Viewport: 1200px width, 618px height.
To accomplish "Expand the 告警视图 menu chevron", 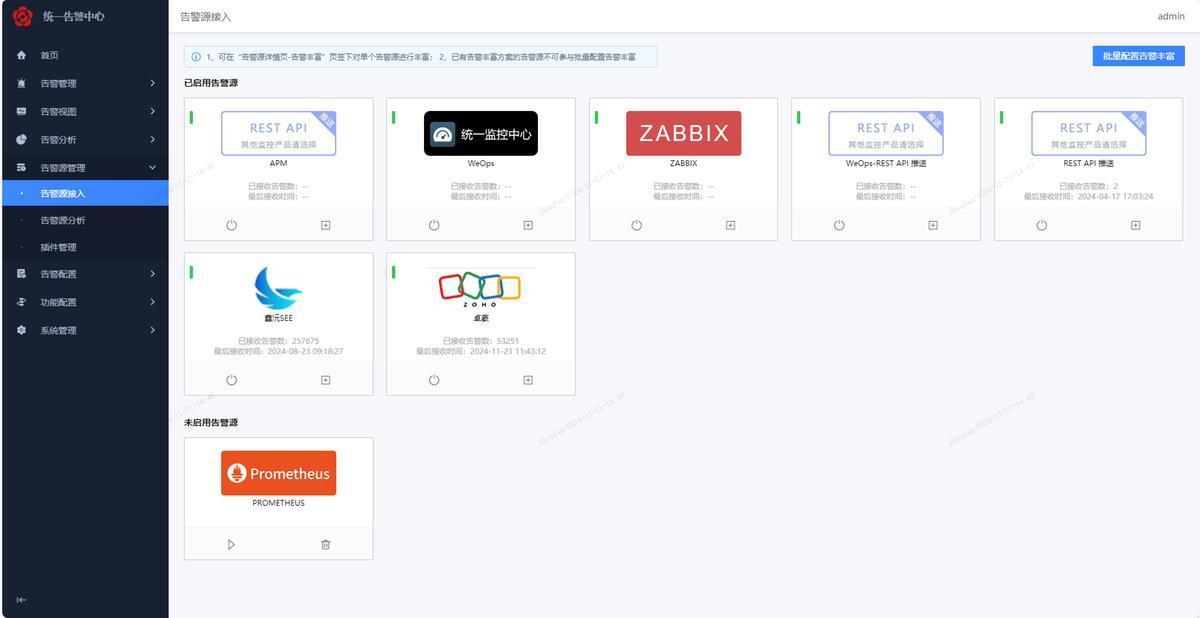I will click(153, 111).
